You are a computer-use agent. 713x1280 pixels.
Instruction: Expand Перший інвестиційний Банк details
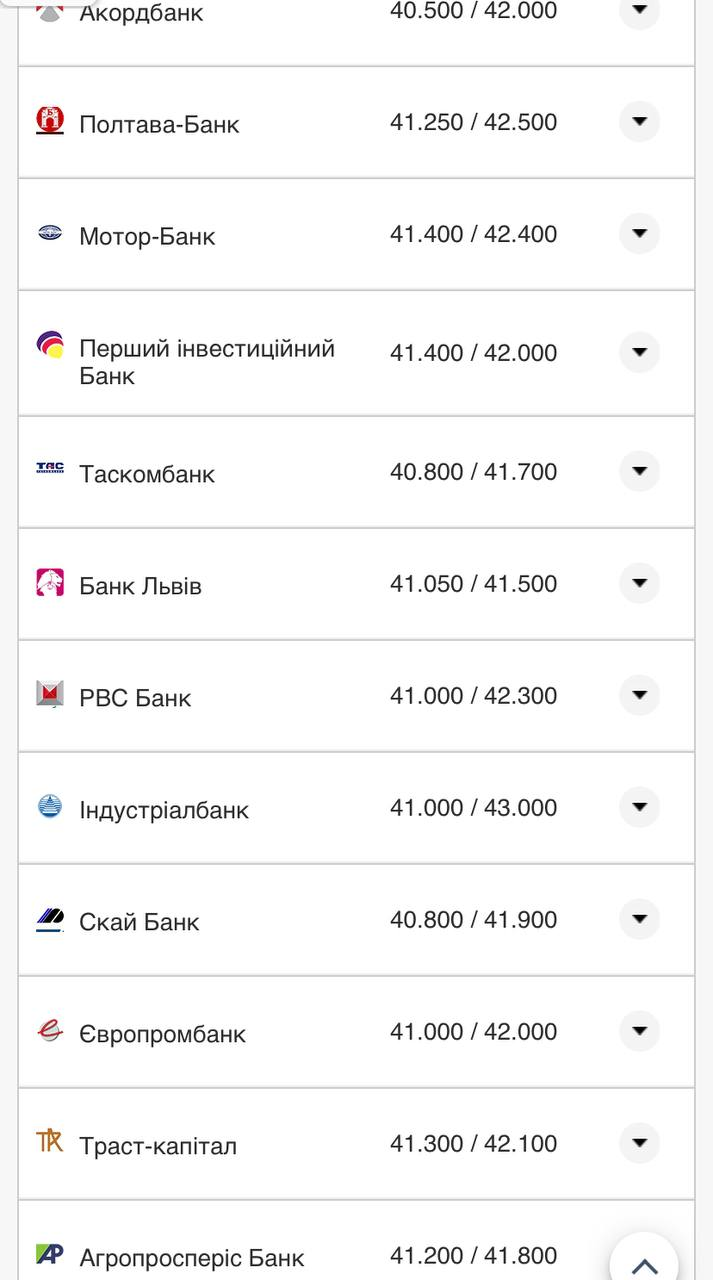point(639,352)
